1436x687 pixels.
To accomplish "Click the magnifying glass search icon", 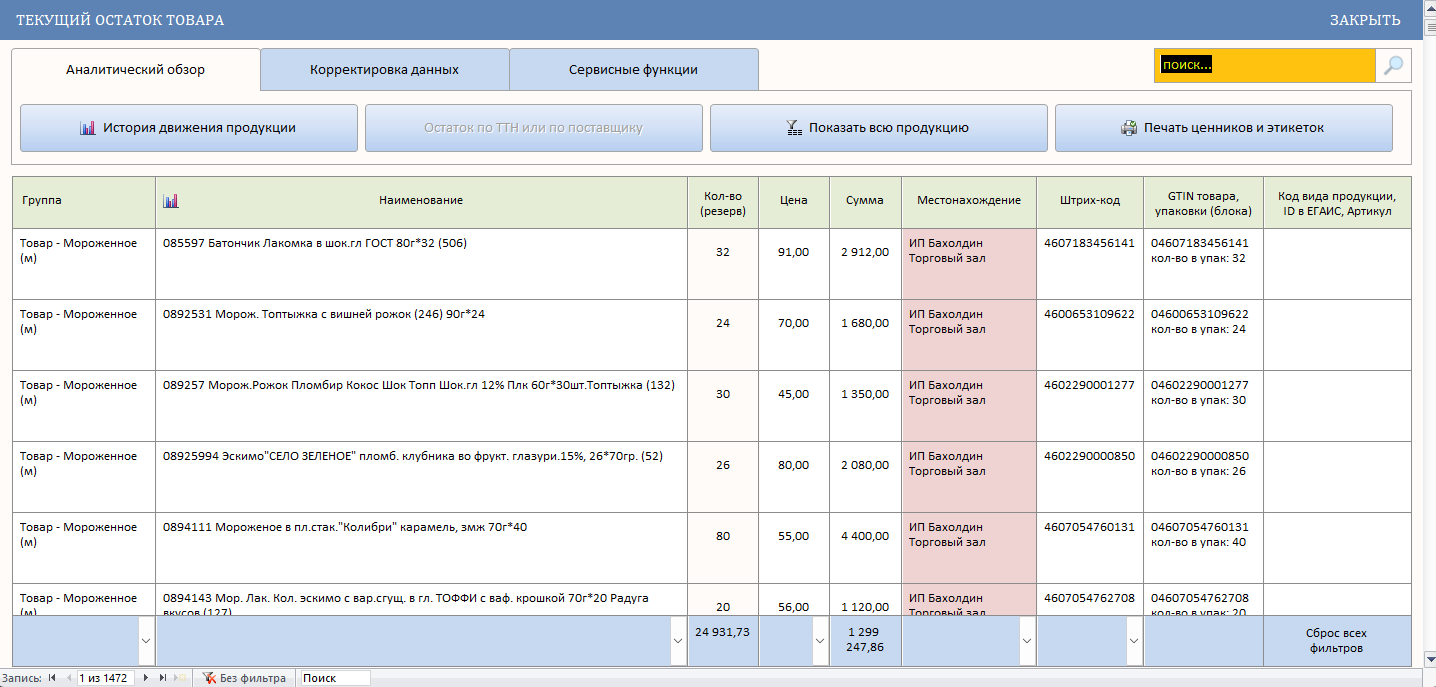I will pyautogui.click(x=1393, y=66).
